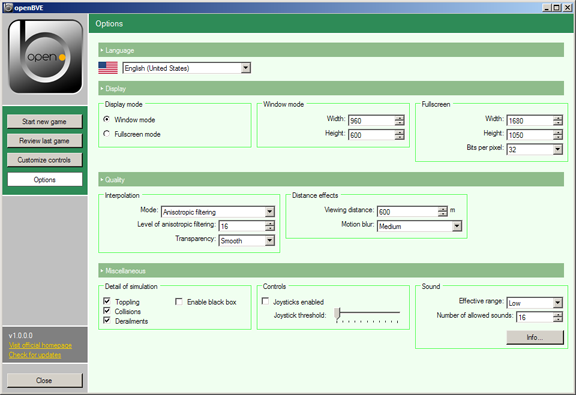Open the Transparency dropdown

point(246,241)
